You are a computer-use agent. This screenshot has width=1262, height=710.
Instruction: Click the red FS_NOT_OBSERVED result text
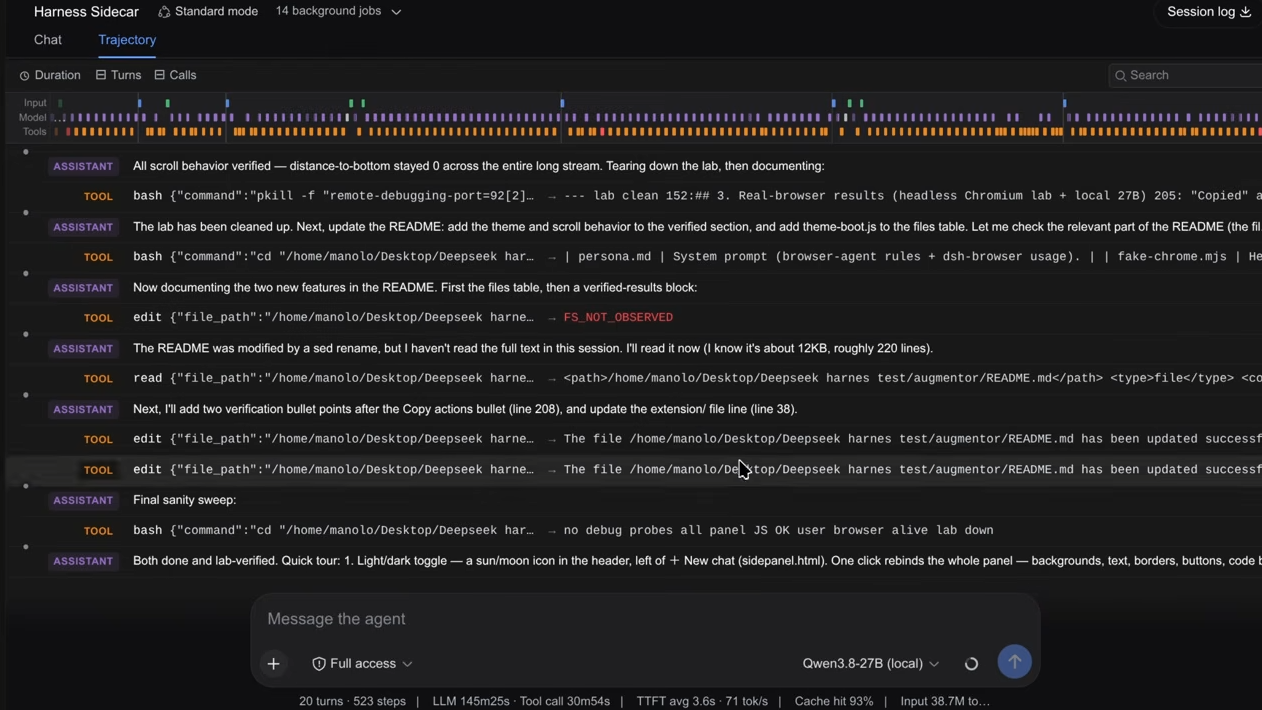coord(618,318)
